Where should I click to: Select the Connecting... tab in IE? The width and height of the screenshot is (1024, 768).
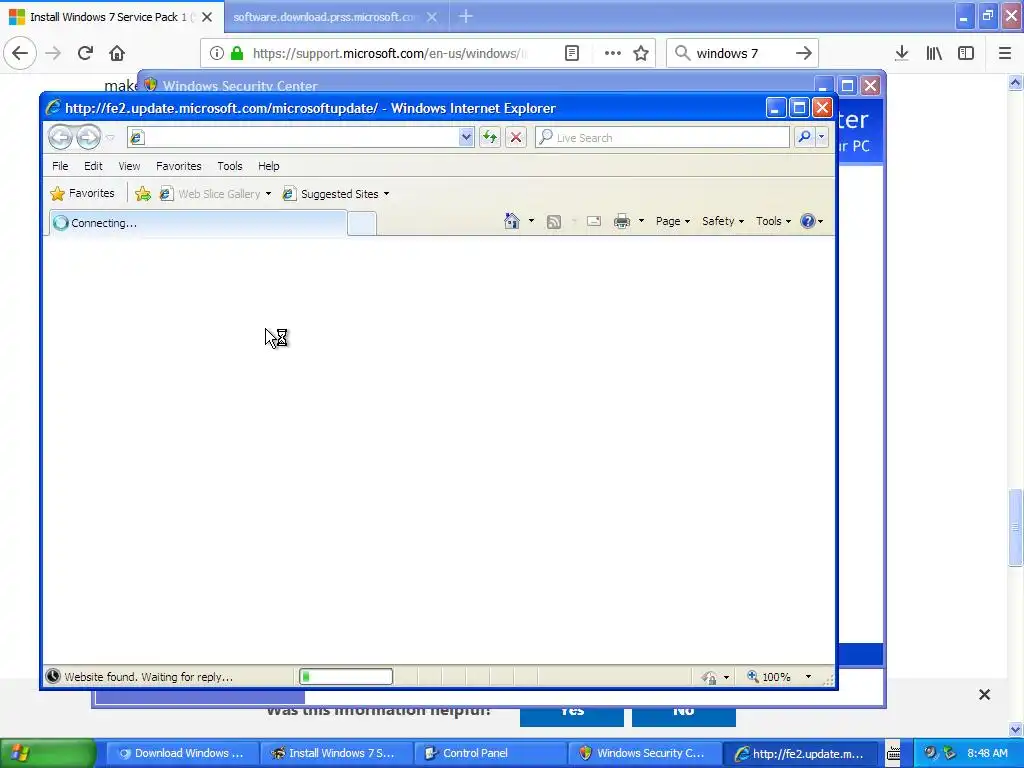click(198, 223)
